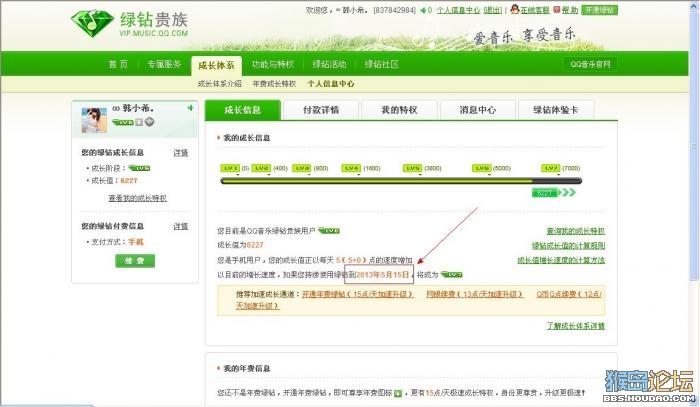The height and width of the screenshot is (407, 700).
Task: Open 详情 beside 您的绿钻付费信息
Action: click(x=181, y=226)
